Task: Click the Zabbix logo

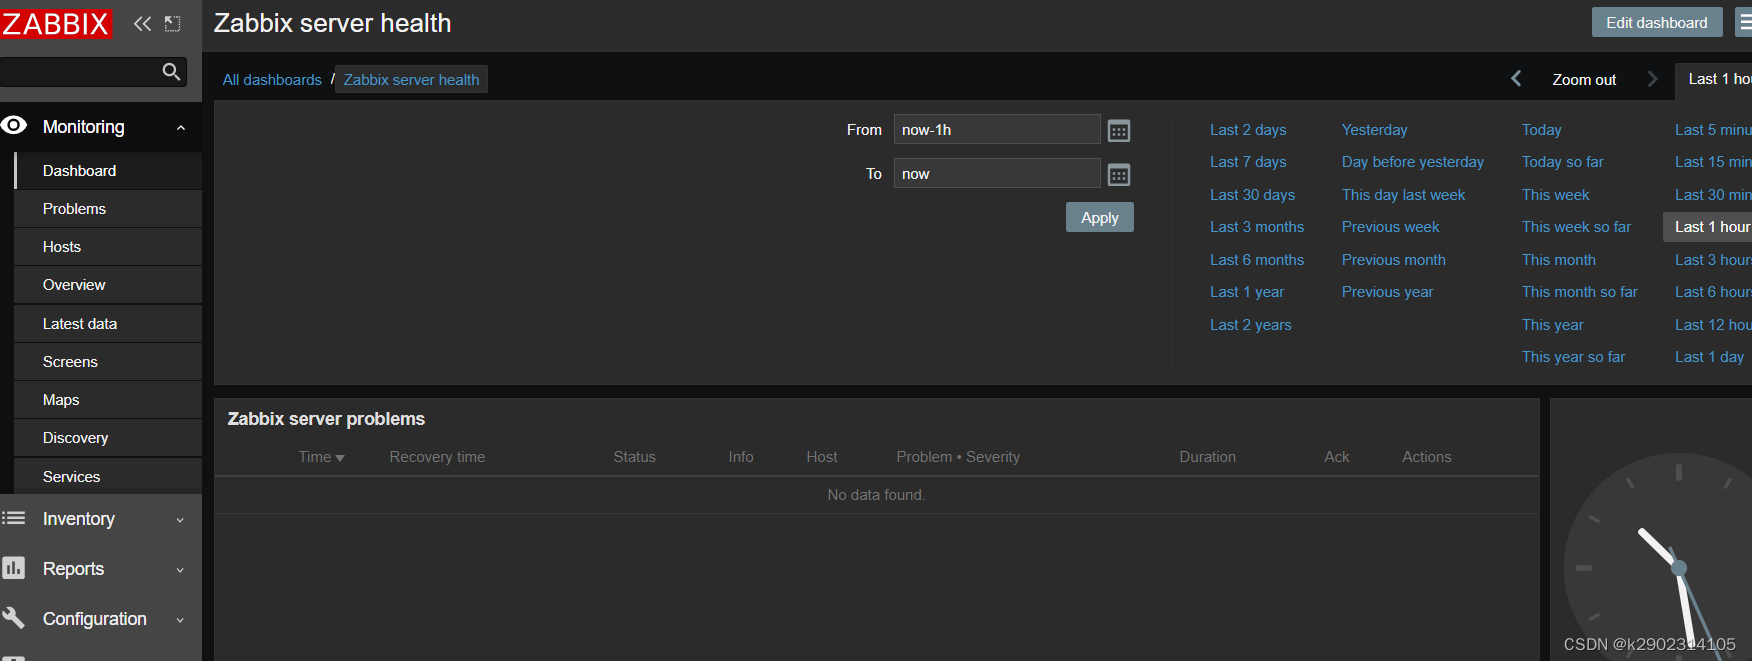Action: point(56,23)
